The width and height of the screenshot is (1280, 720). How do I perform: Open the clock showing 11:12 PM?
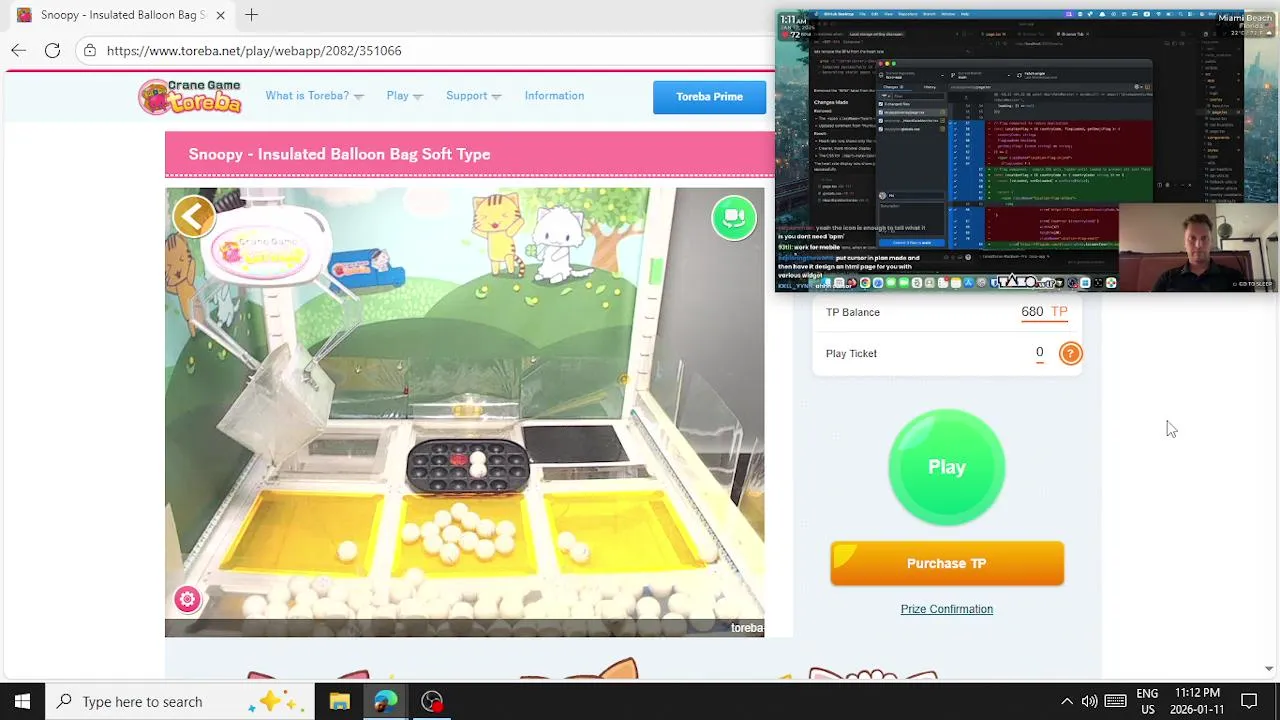[x=1197, y=701]
